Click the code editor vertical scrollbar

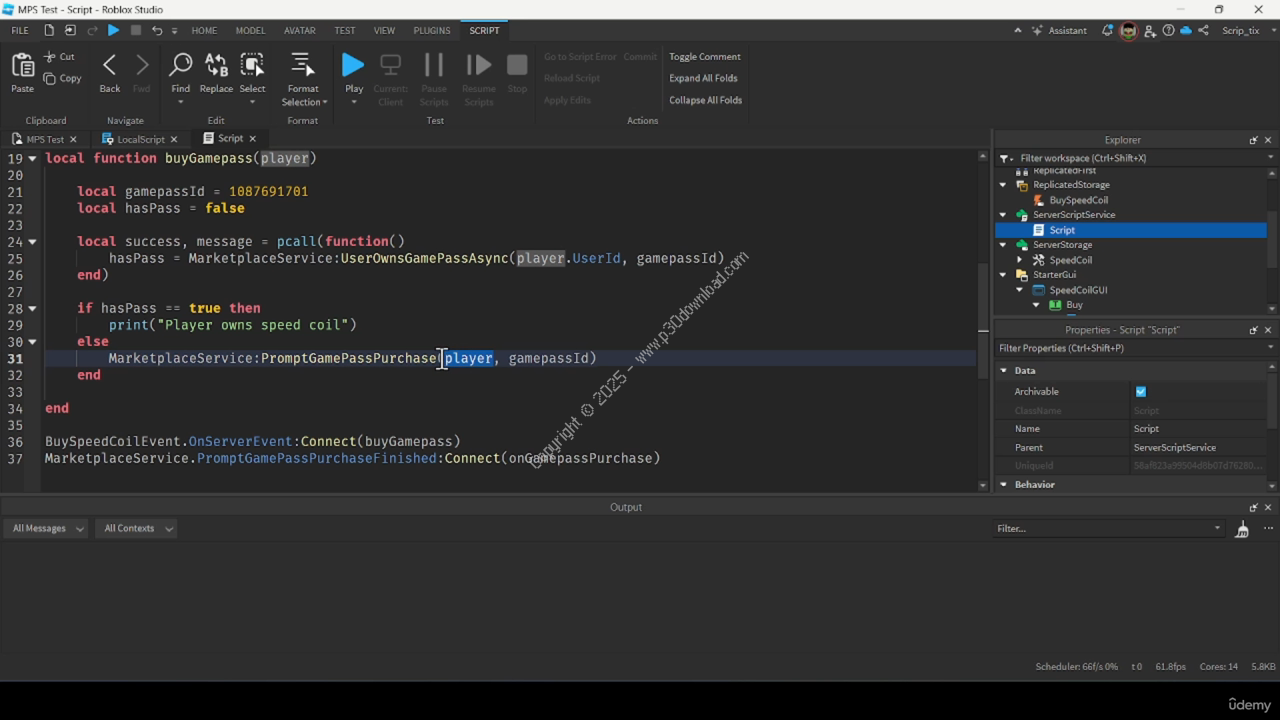(x=983, y=320)
